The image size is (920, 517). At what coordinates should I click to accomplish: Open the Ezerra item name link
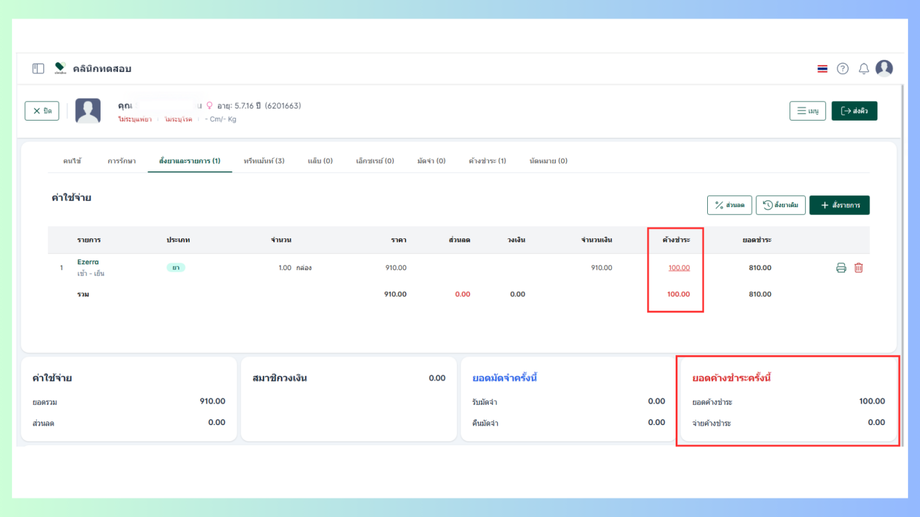[x=88, y=262]
